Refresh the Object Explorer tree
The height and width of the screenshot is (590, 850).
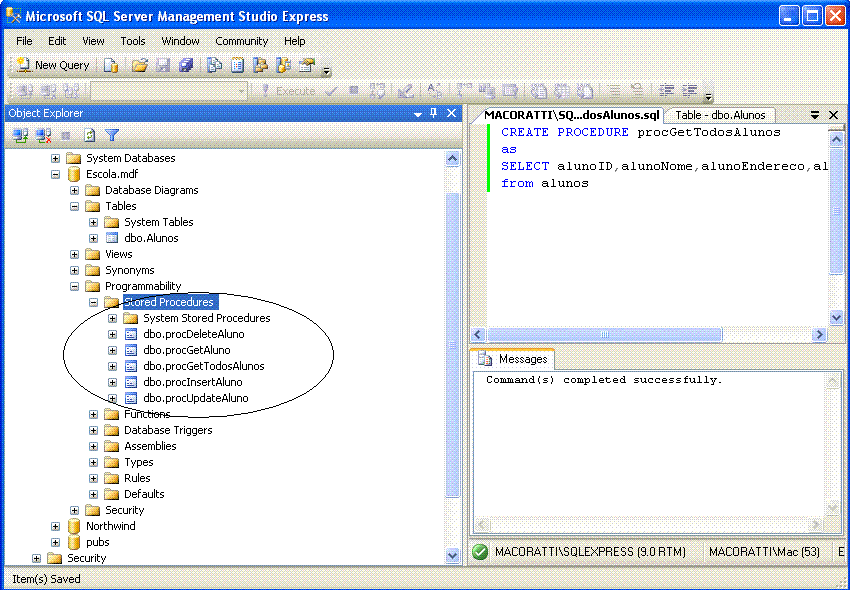coord(89,135)
